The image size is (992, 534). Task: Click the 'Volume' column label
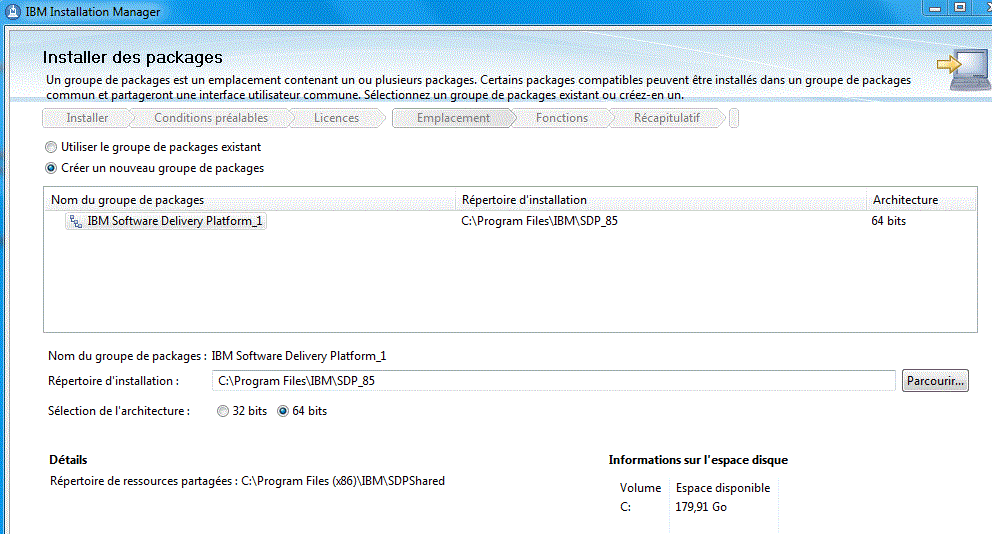tap(640, 488)
